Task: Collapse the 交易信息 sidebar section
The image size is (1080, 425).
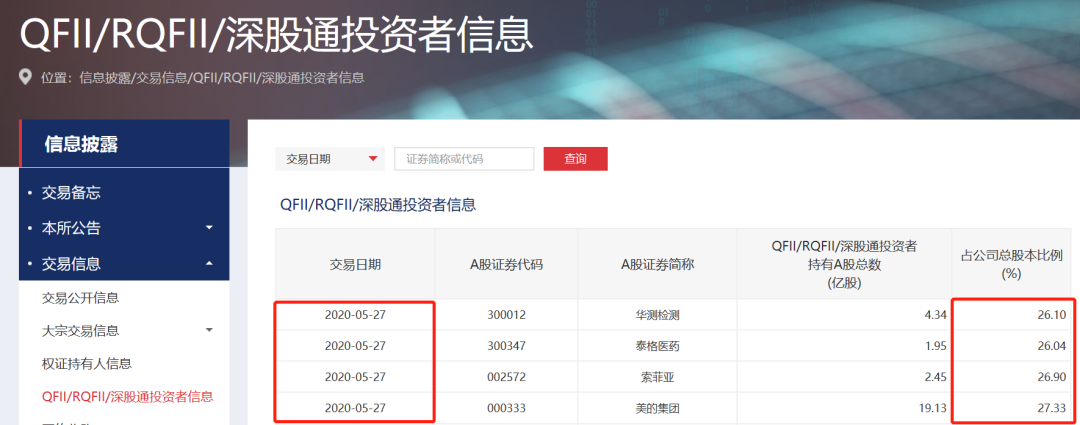Action: pyautogui.click(x=209, y=264)
